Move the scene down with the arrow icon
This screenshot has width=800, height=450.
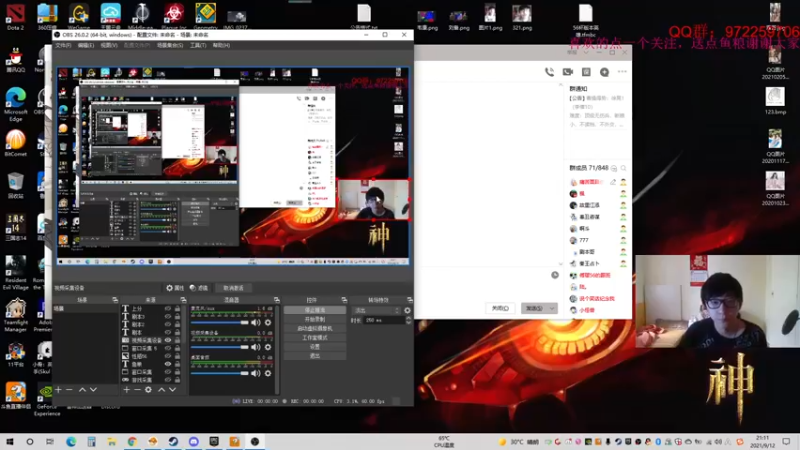[93, 390]
